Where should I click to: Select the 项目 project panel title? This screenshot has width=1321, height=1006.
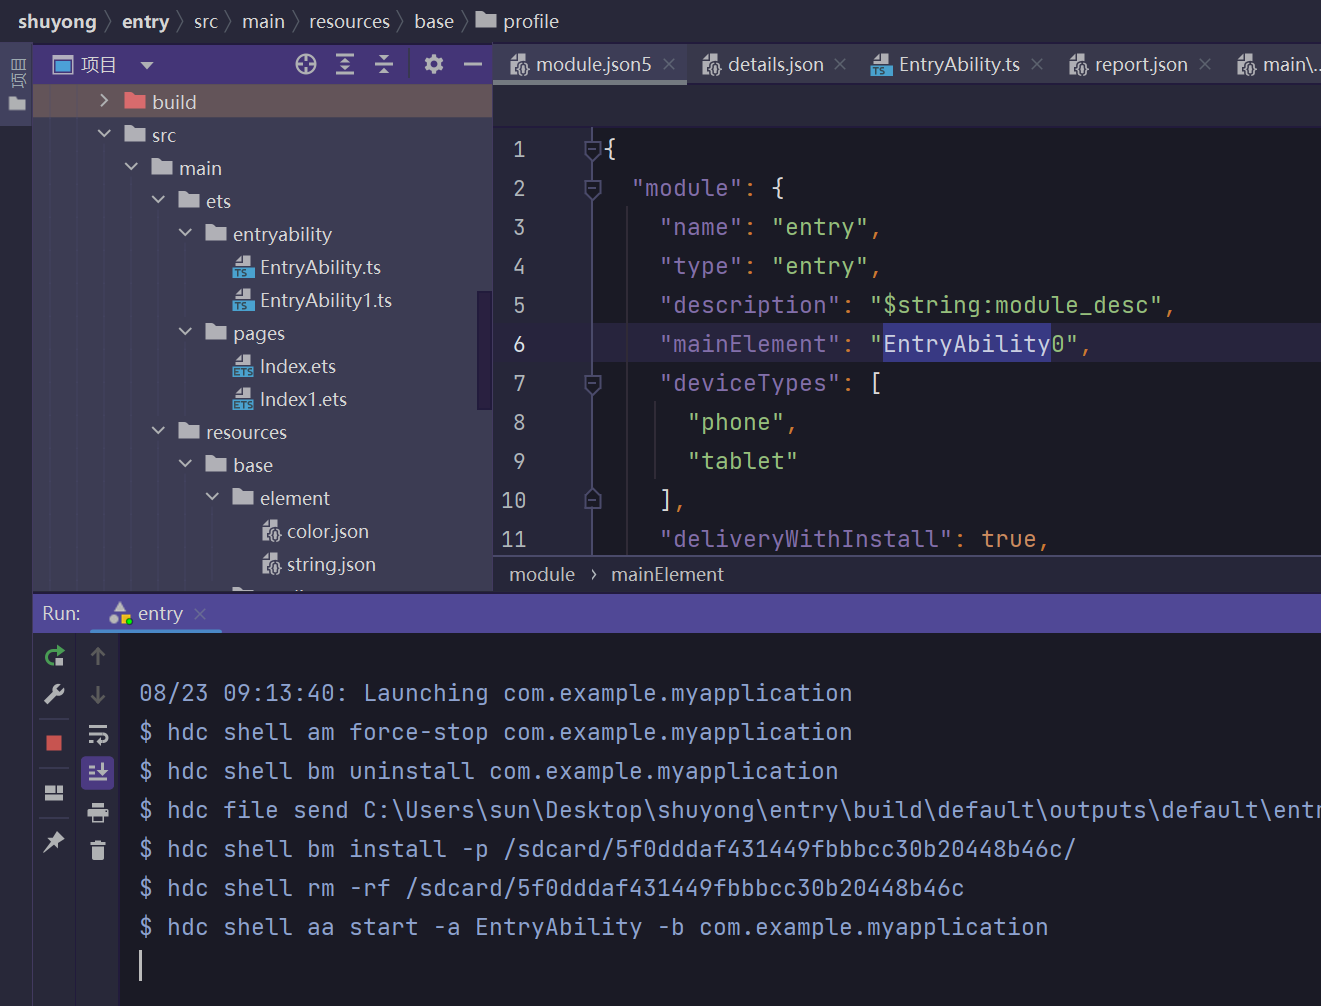click(x=99, y=65)
